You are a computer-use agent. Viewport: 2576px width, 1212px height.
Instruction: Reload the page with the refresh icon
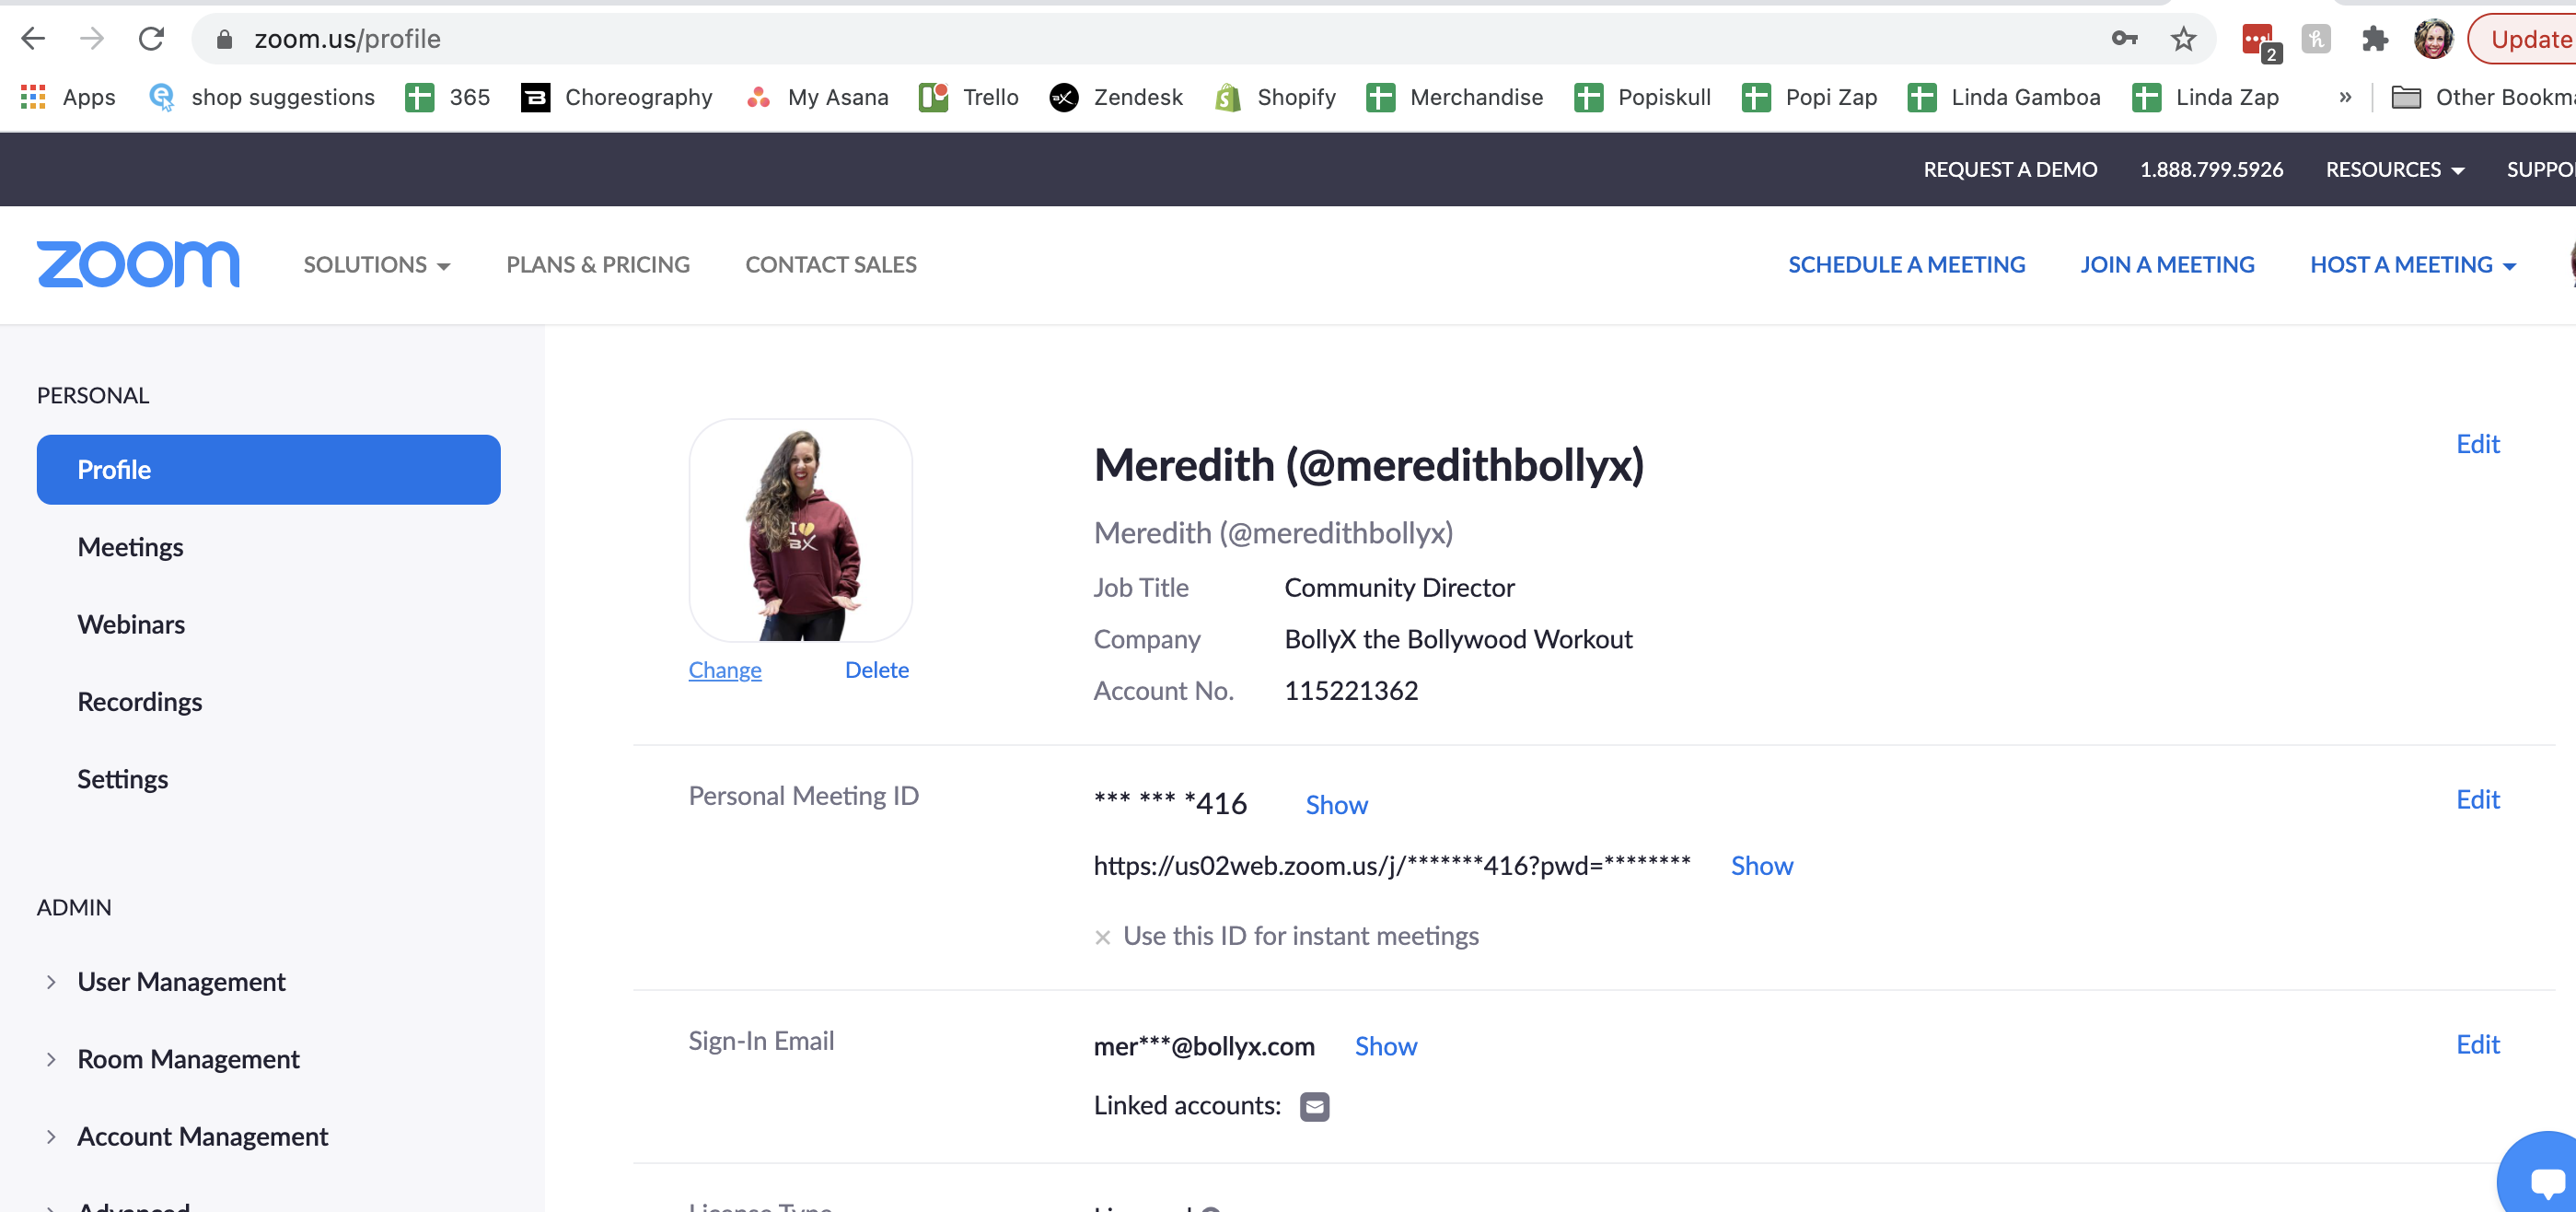151,39
